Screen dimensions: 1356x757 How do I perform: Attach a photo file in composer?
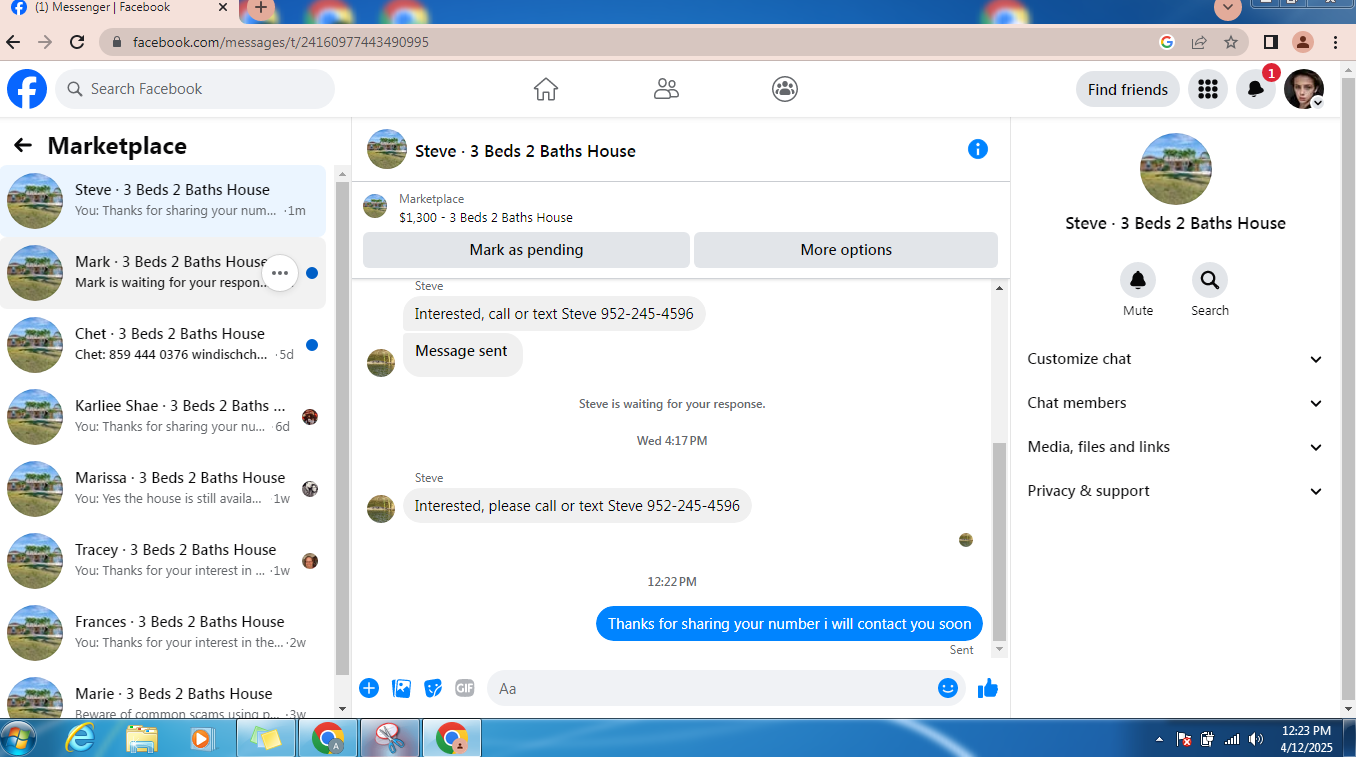pyautogui.click(x=401, y=688)
